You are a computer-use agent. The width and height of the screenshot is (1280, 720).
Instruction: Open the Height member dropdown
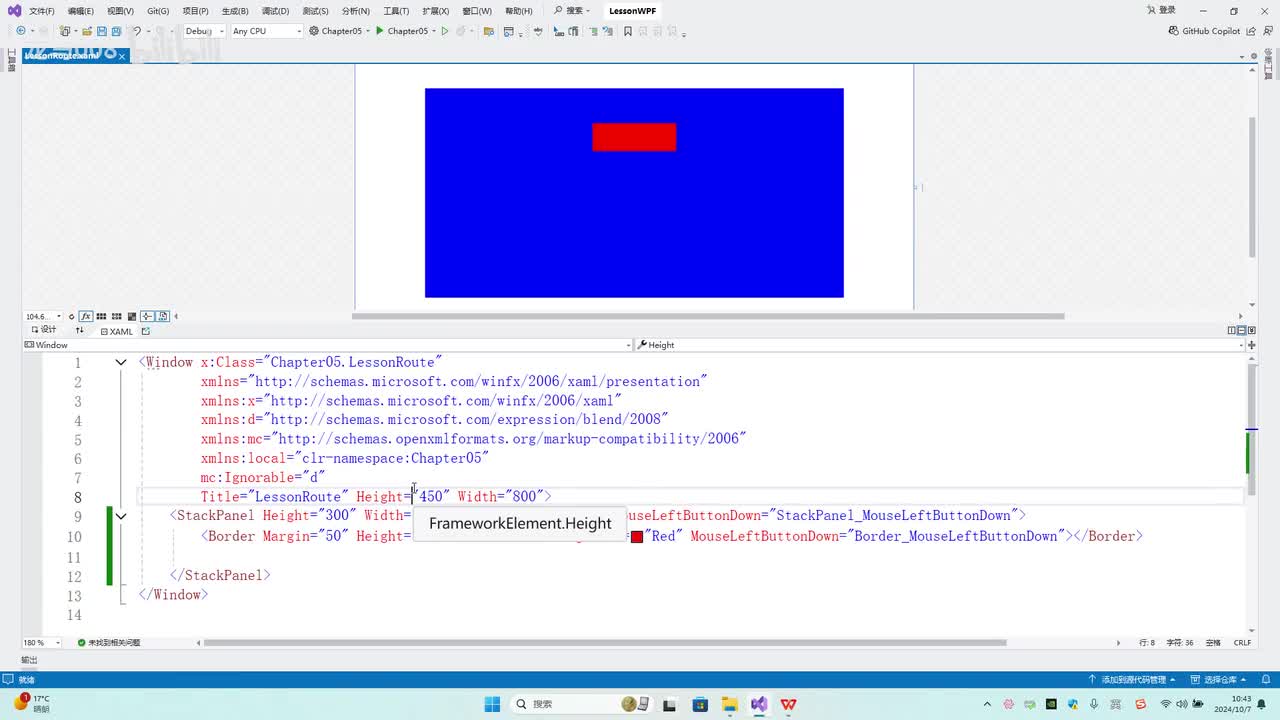coord(939,345)
